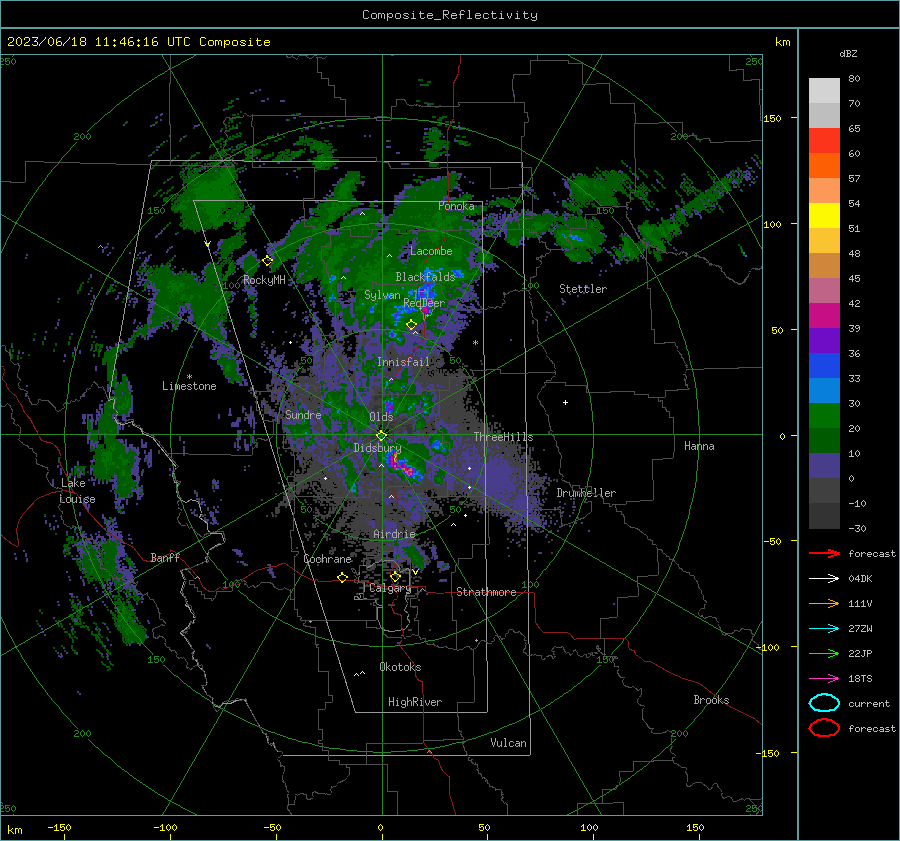
Task: Select the 30 dBZ green color swatch
Action: (x=824, y=416)
